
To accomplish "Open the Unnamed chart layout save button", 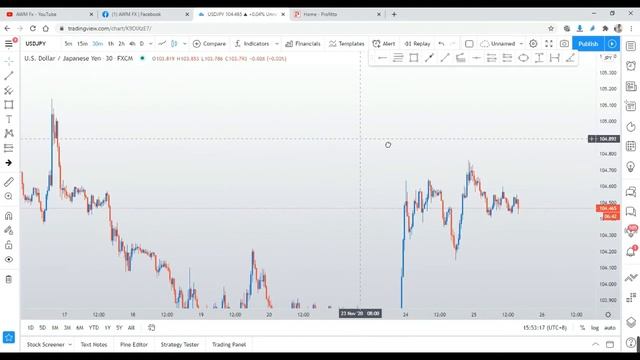I will (x=498, y=44).
